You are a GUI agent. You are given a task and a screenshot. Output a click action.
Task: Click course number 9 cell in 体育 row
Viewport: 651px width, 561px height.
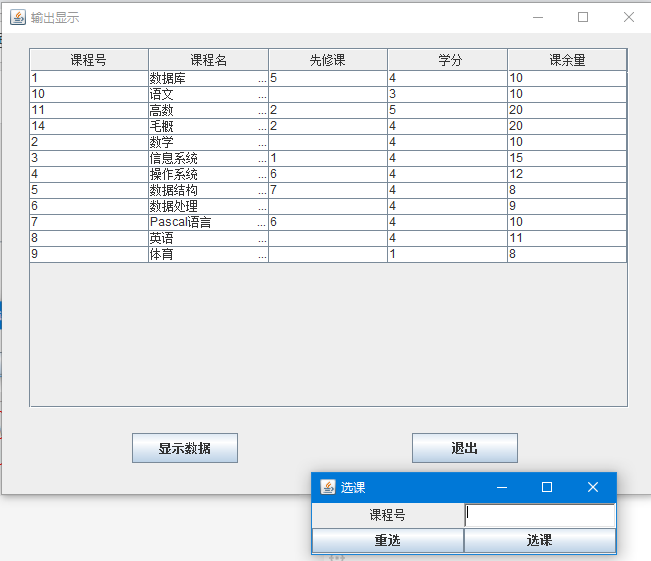(x=89, y=254)
